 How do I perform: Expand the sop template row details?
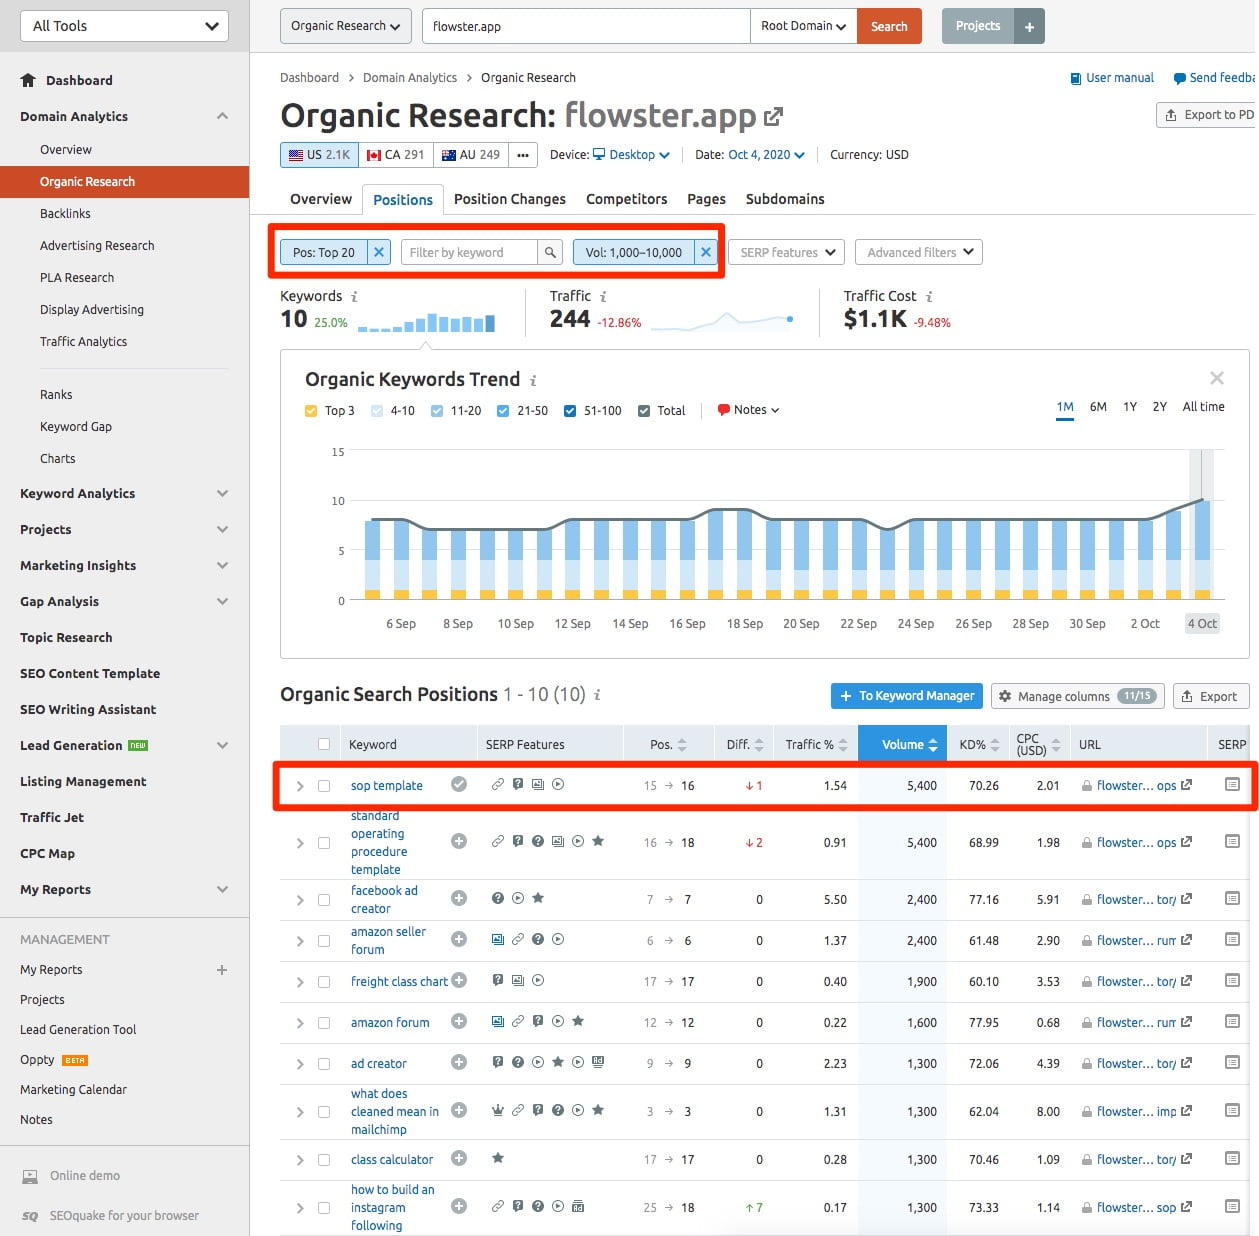[x=300, y=786]
